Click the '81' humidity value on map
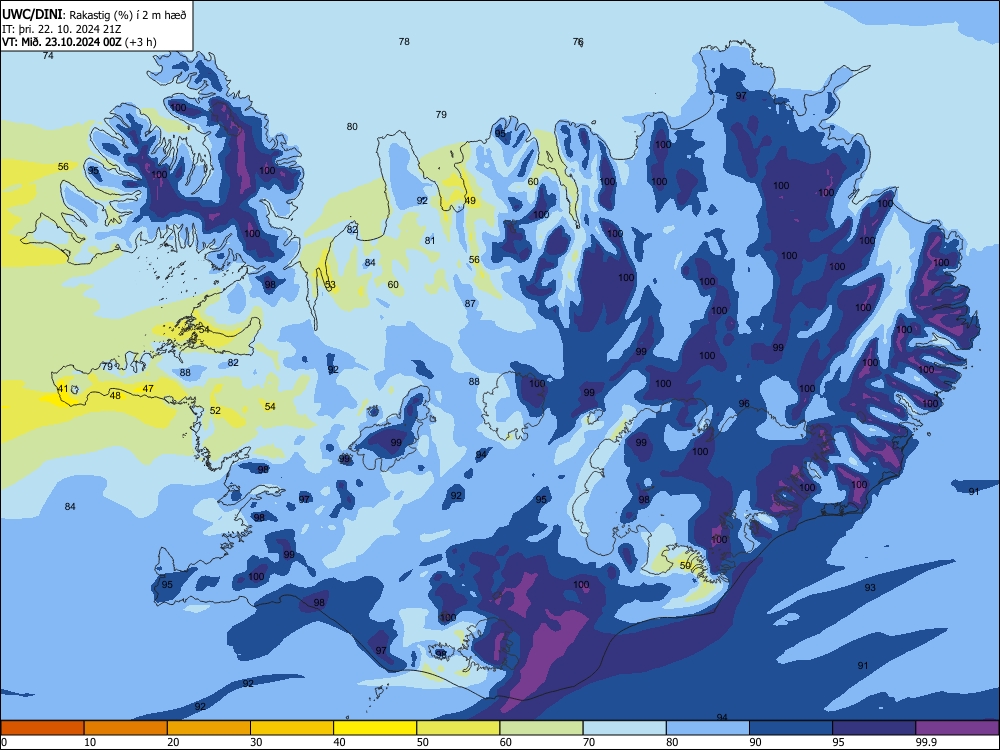Screen dimensions: 1000x750 [430, 240]
